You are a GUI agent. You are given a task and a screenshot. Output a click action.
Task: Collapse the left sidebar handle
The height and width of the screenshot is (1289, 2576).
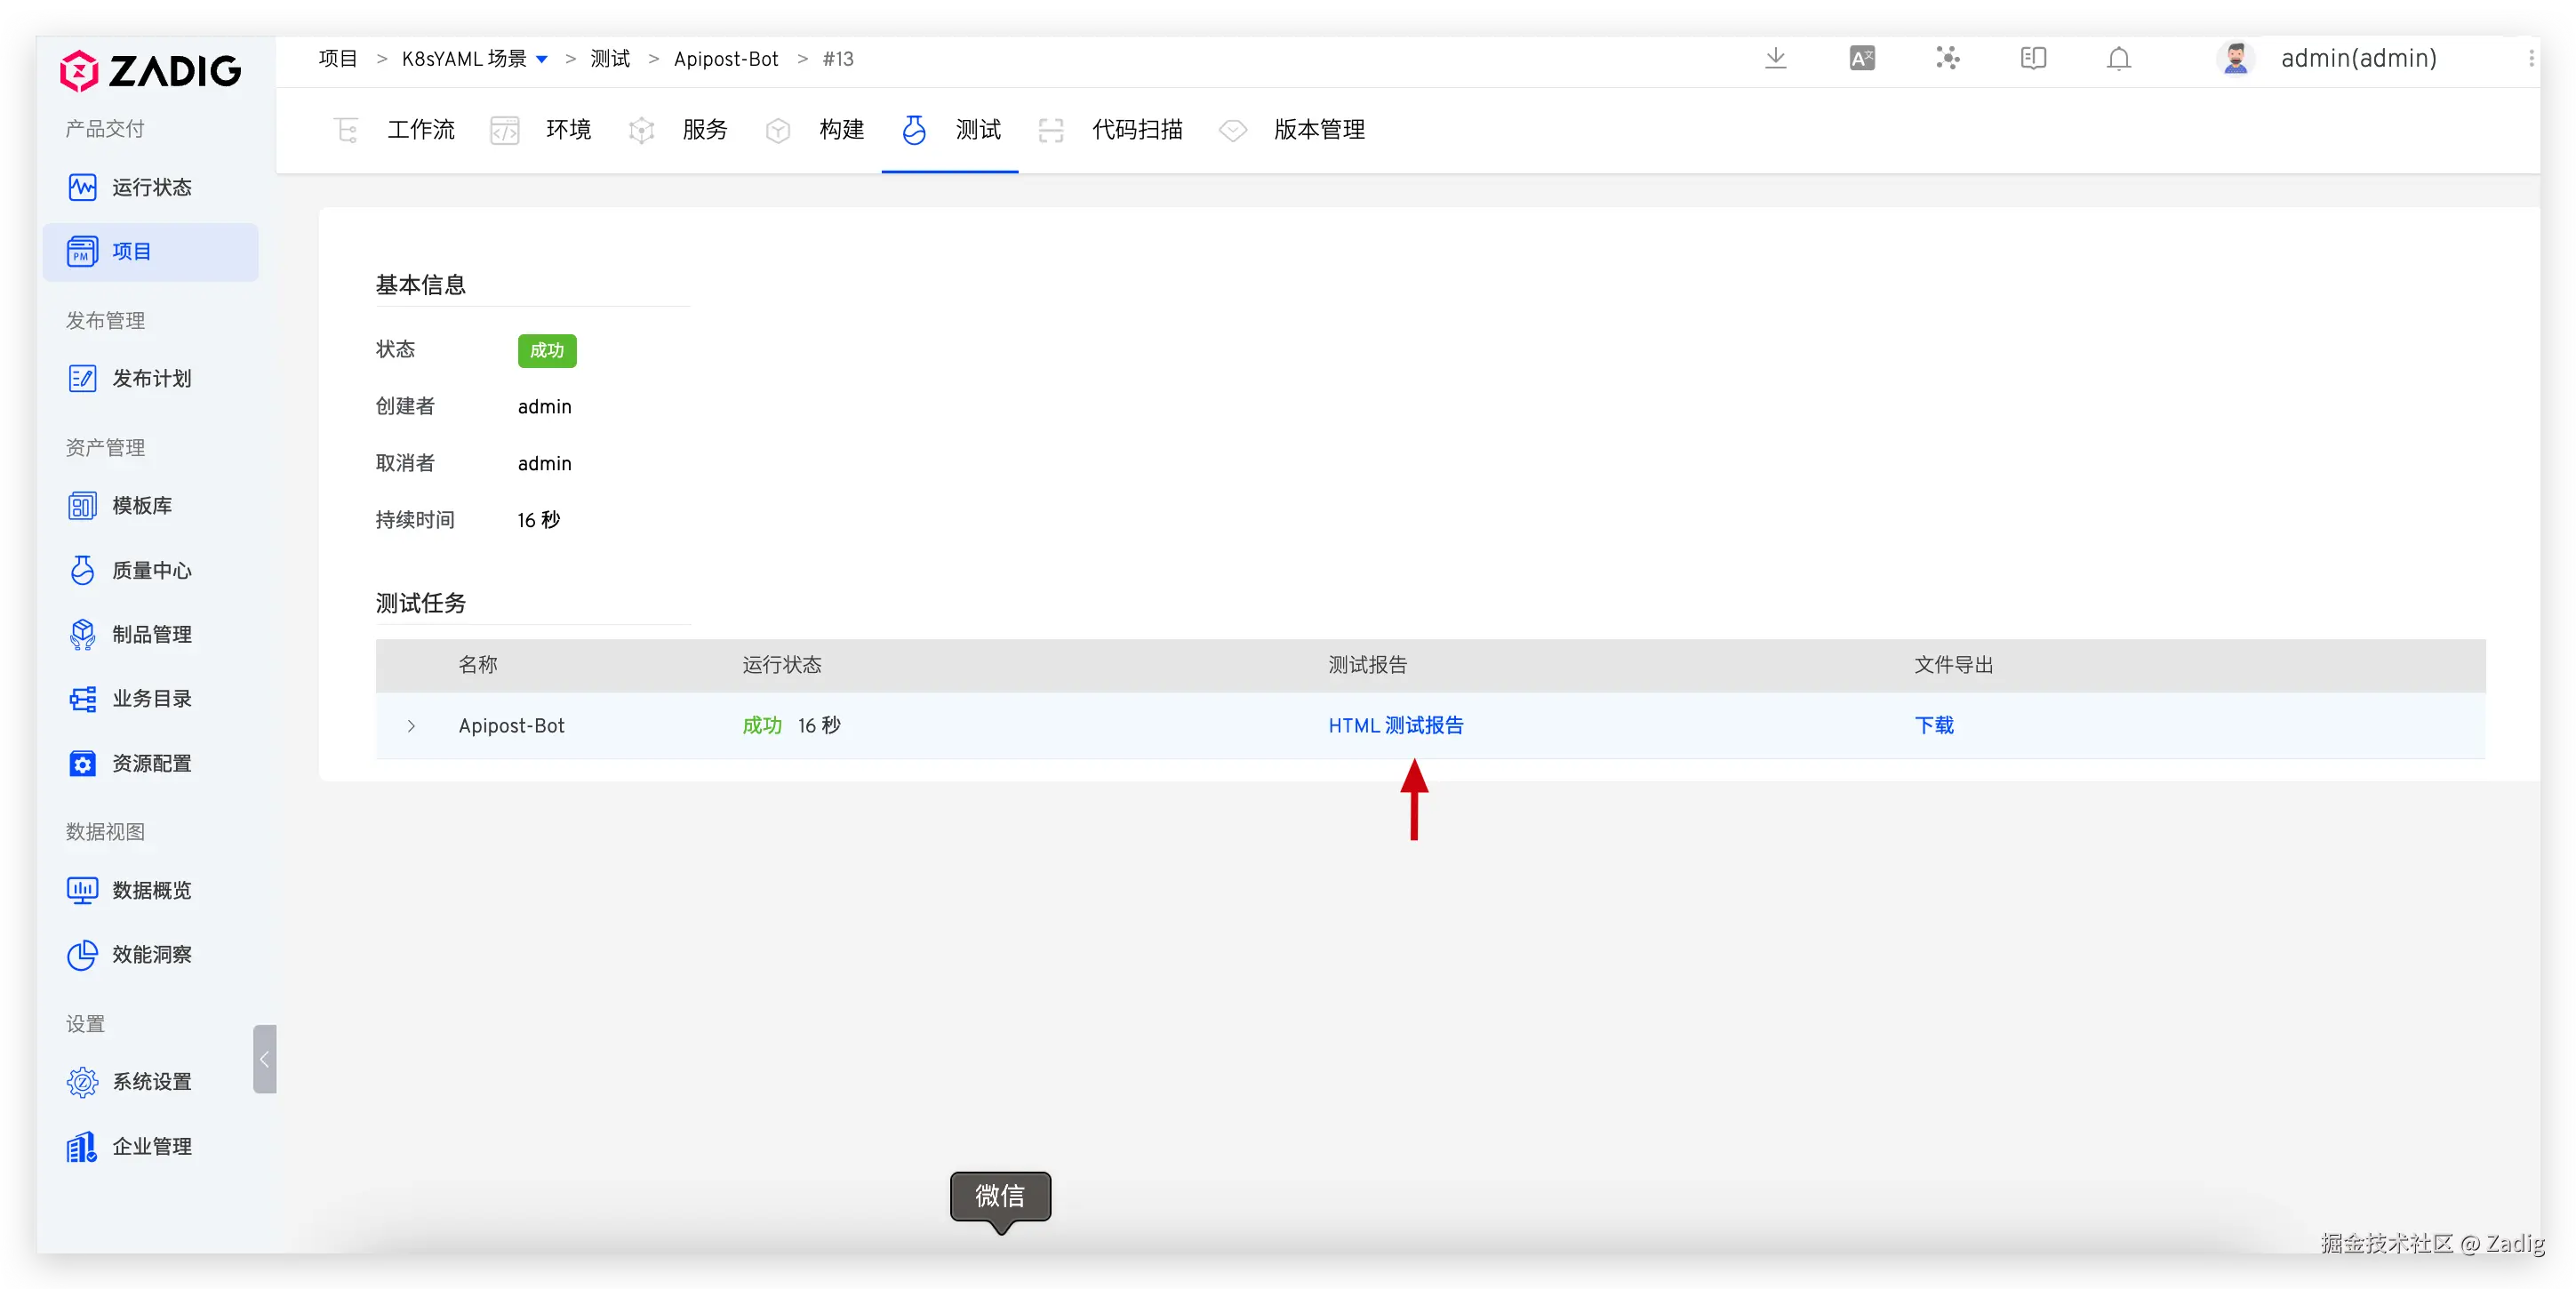coord(264,1059)
